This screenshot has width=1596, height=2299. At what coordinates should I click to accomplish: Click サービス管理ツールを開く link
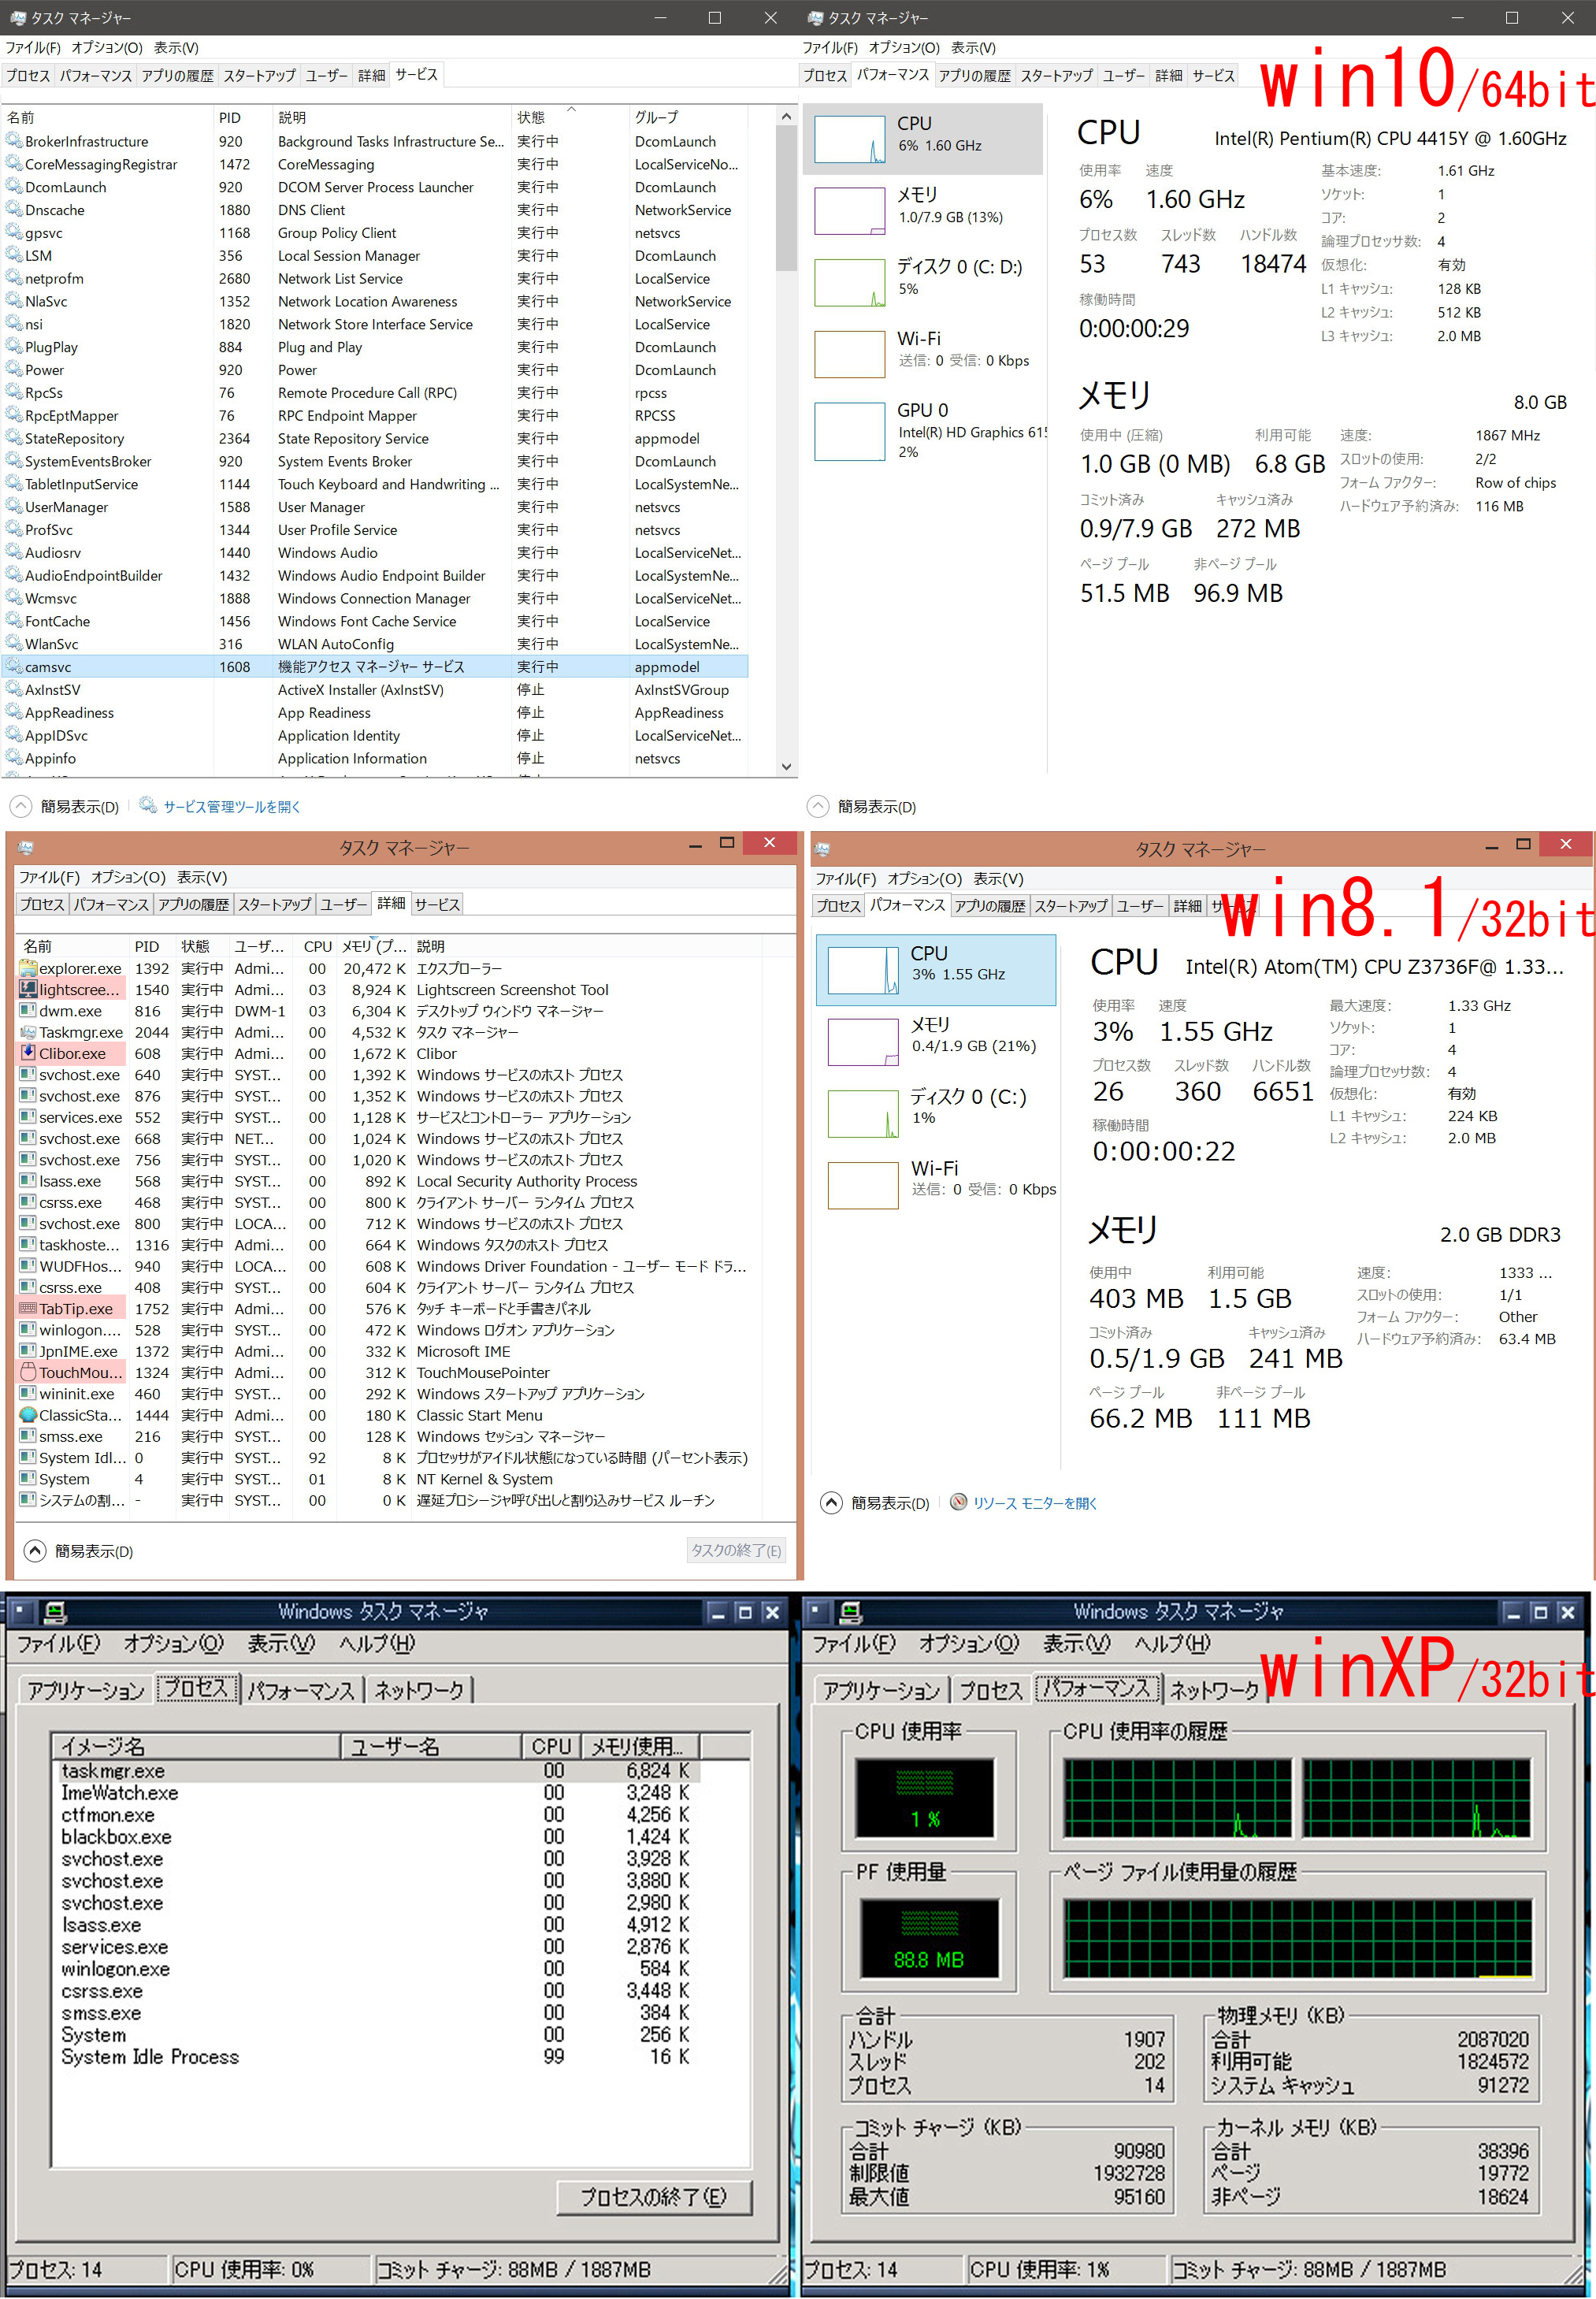[232, 806]
